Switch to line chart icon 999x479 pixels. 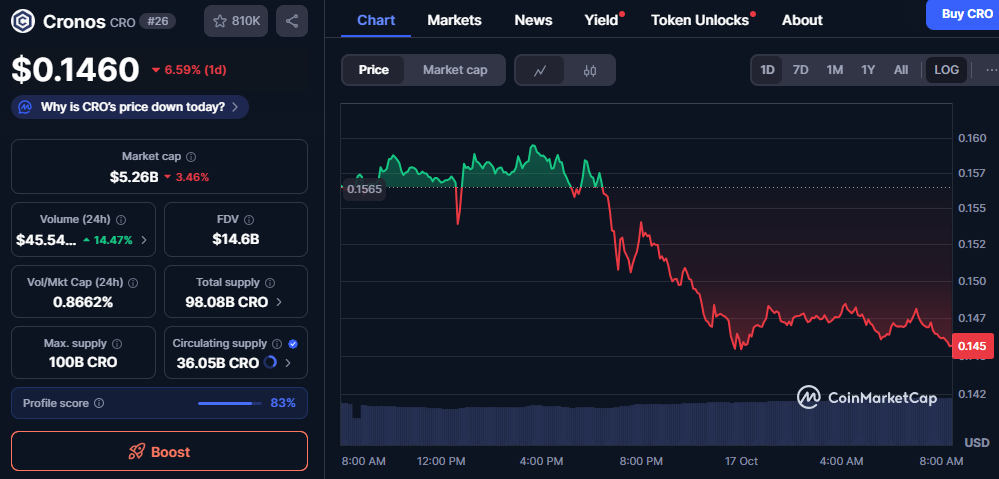540,70
